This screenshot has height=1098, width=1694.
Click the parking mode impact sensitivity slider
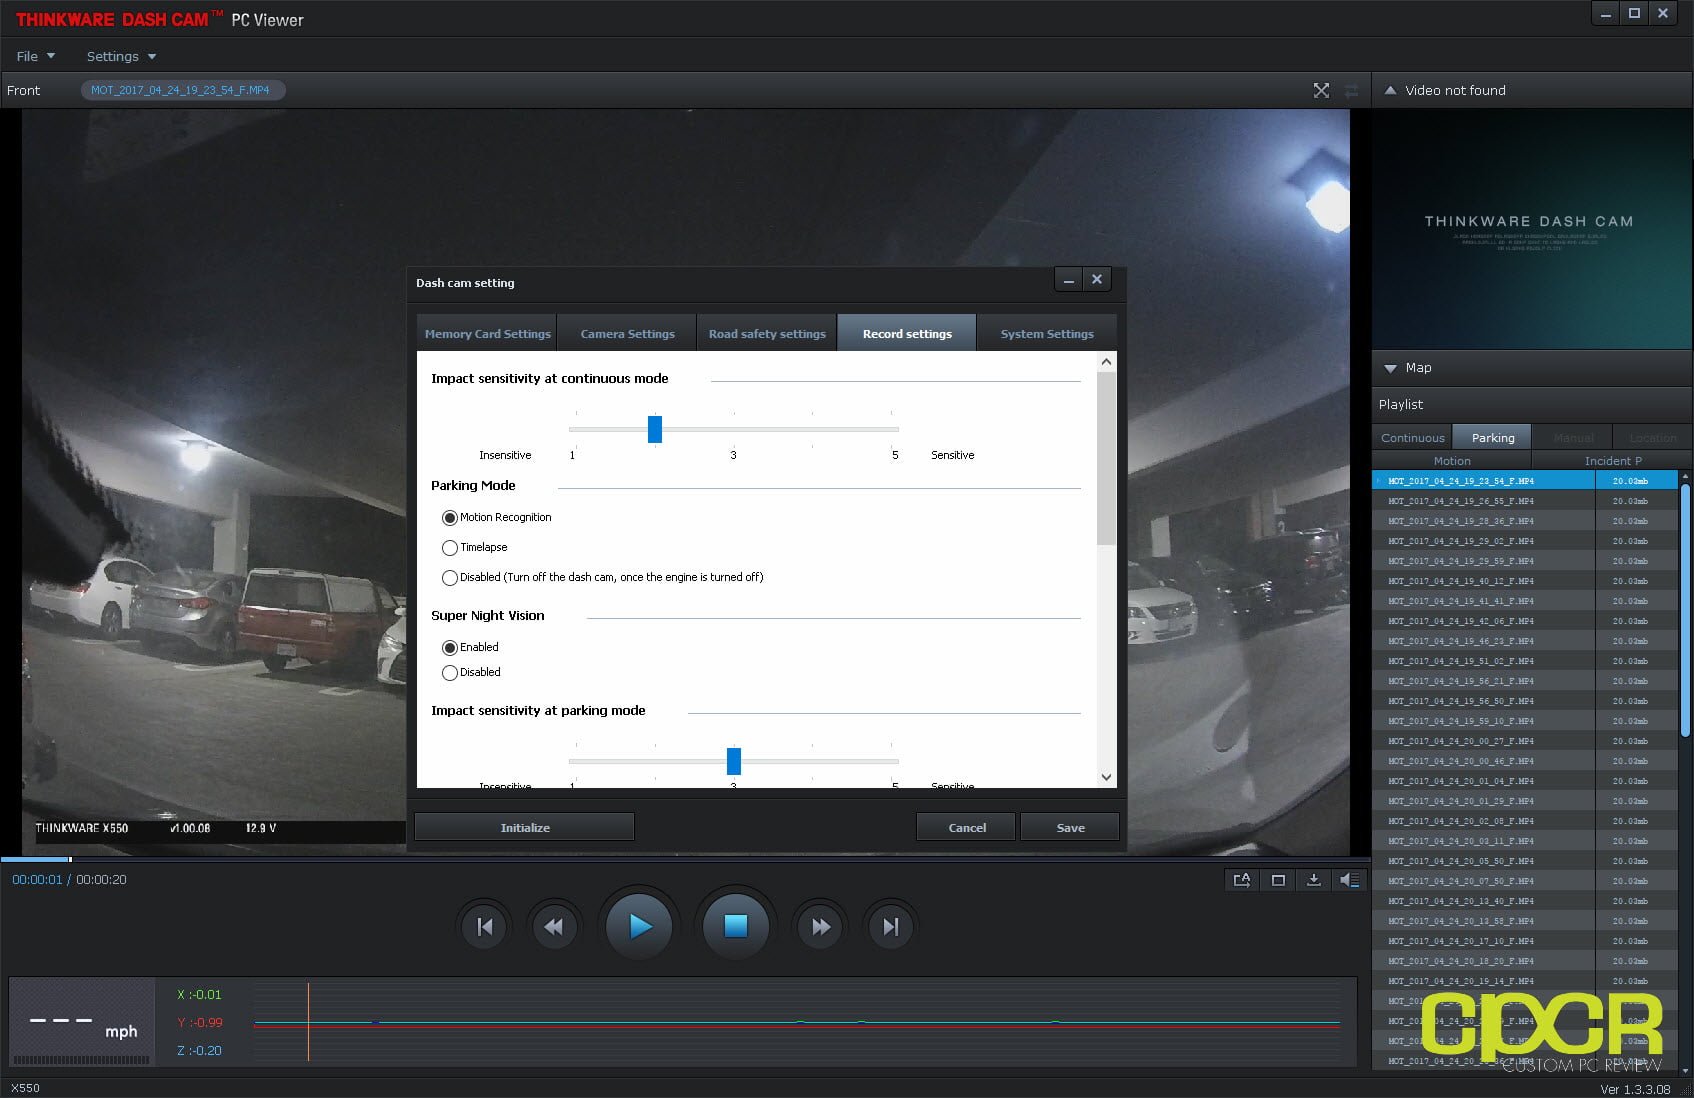[x=734, y=761]
